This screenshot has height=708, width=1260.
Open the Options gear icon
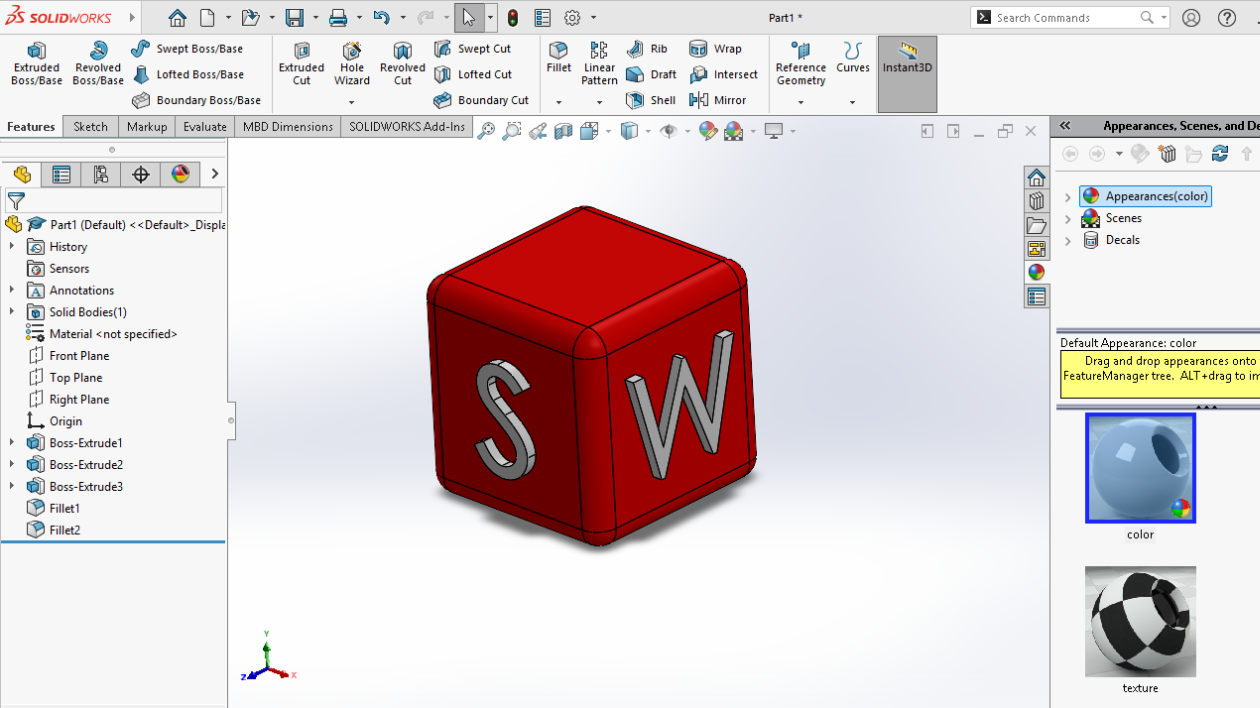coord(573,18)
